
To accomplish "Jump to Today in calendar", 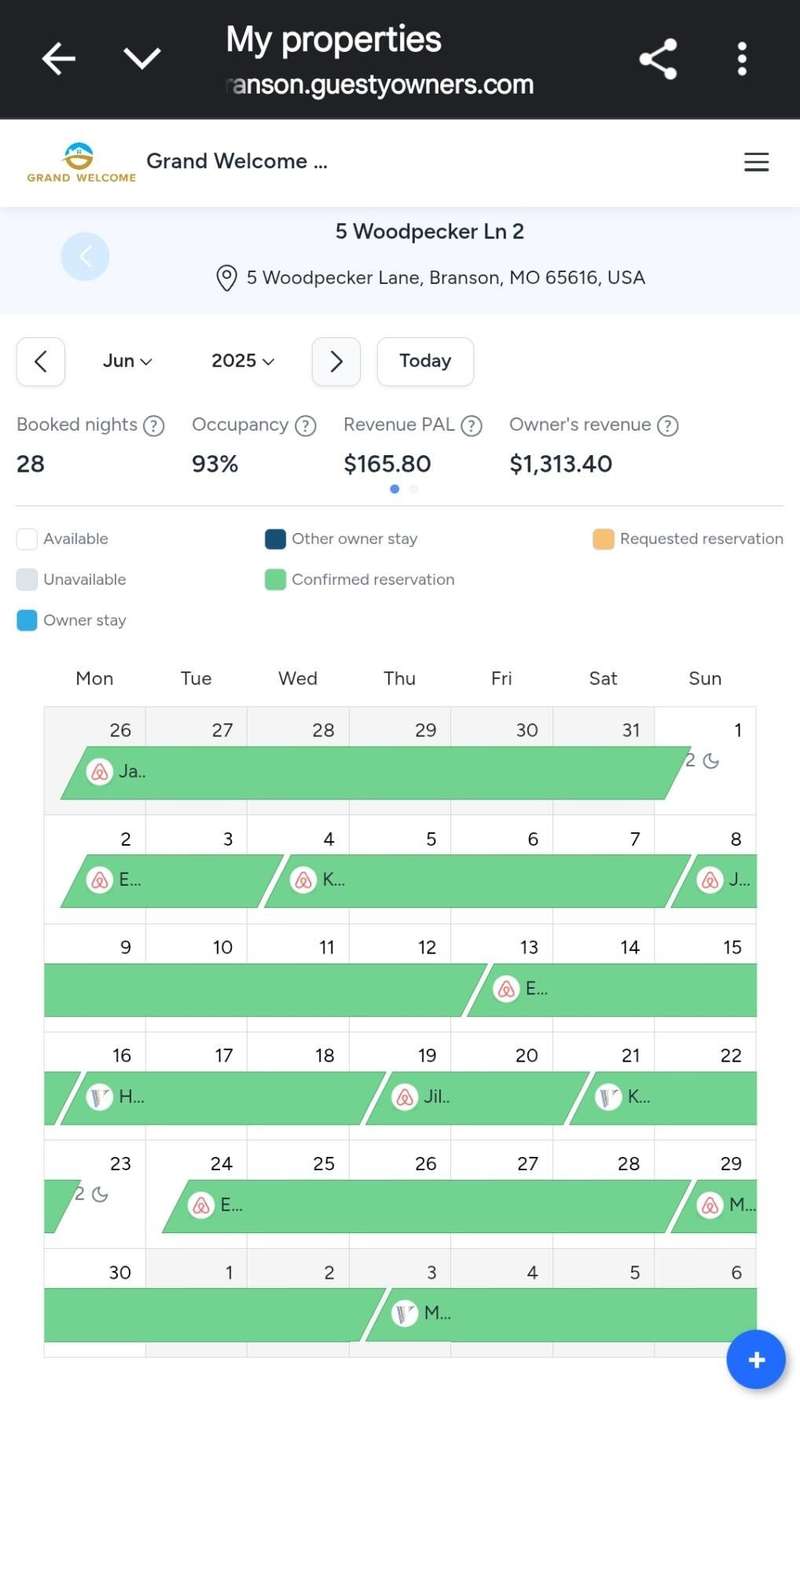I will click(425, 361).
